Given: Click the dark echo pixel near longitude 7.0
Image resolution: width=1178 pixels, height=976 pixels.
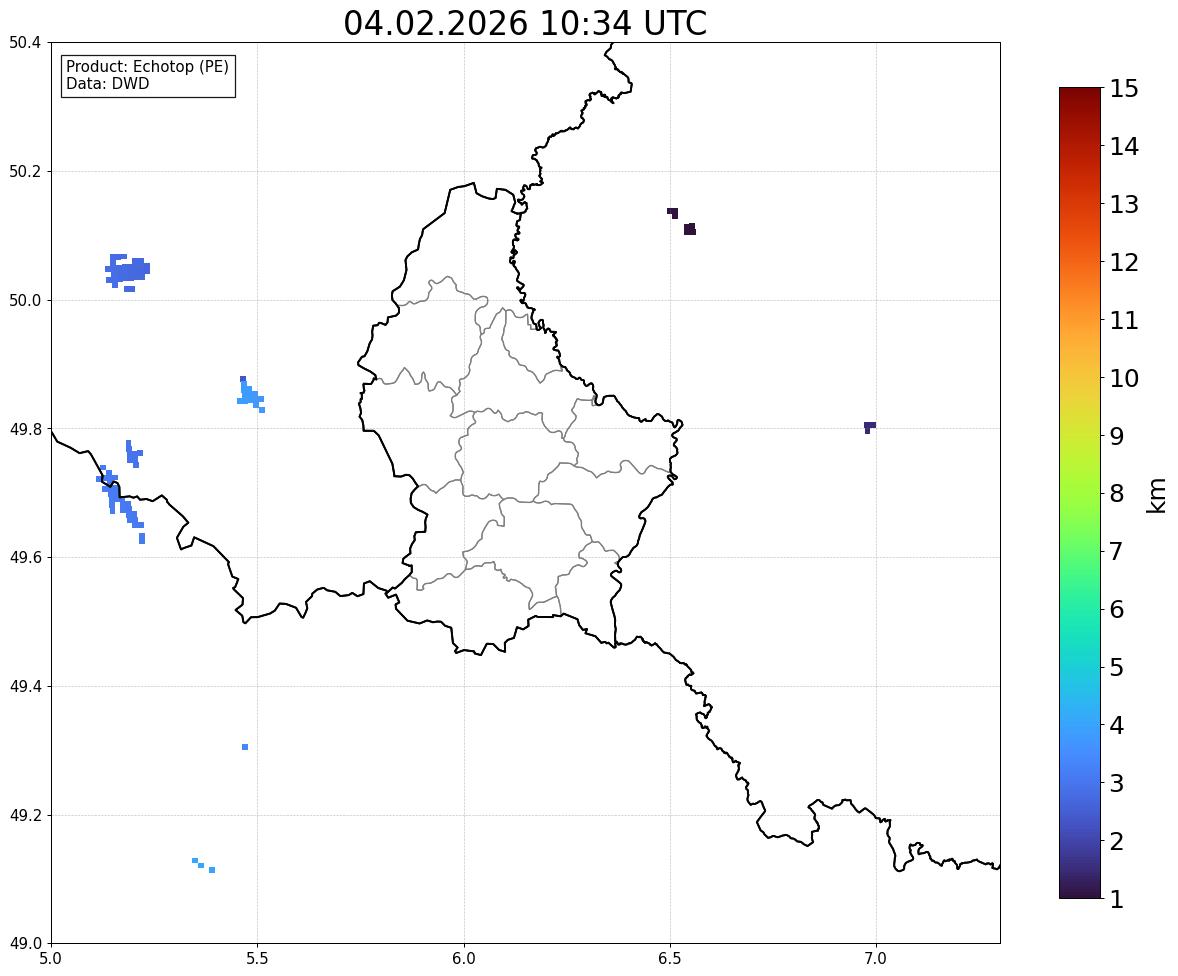Looking at the screenshot, I should [870, 427].
